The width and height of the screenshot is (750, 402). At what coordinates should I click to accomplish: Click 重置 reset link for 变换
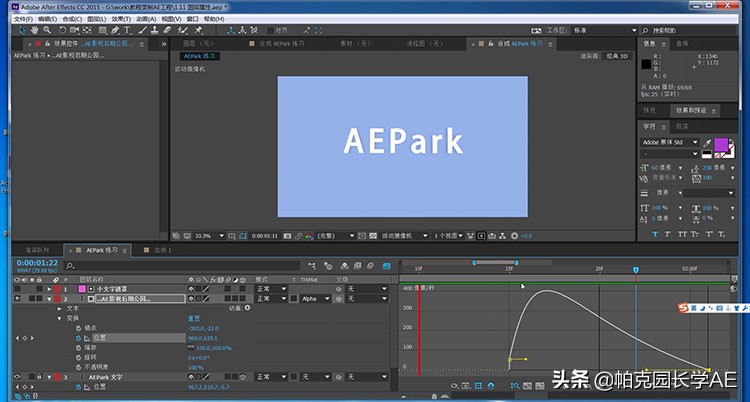[194, 318]
